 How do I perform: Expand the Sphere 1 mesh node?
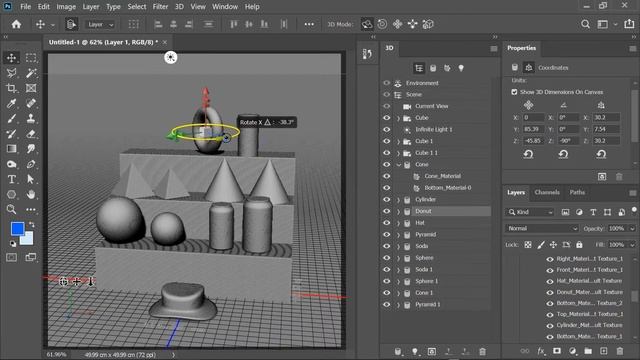pyautogui.click(x=398, y=281)
